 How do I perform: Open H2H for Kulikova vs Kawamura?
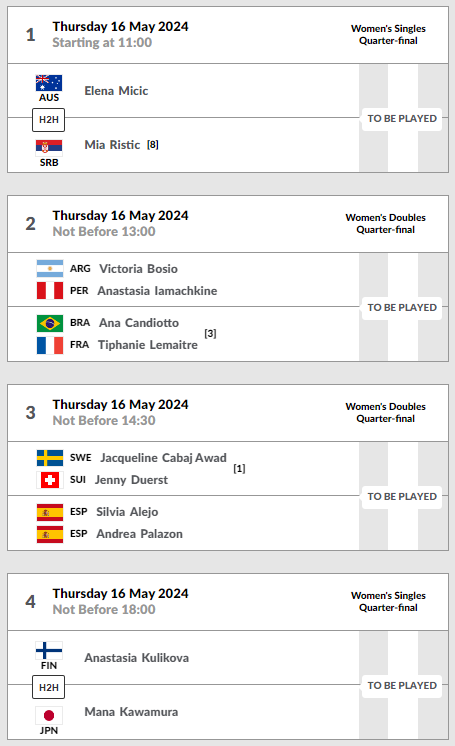click(x=49, y=687)
